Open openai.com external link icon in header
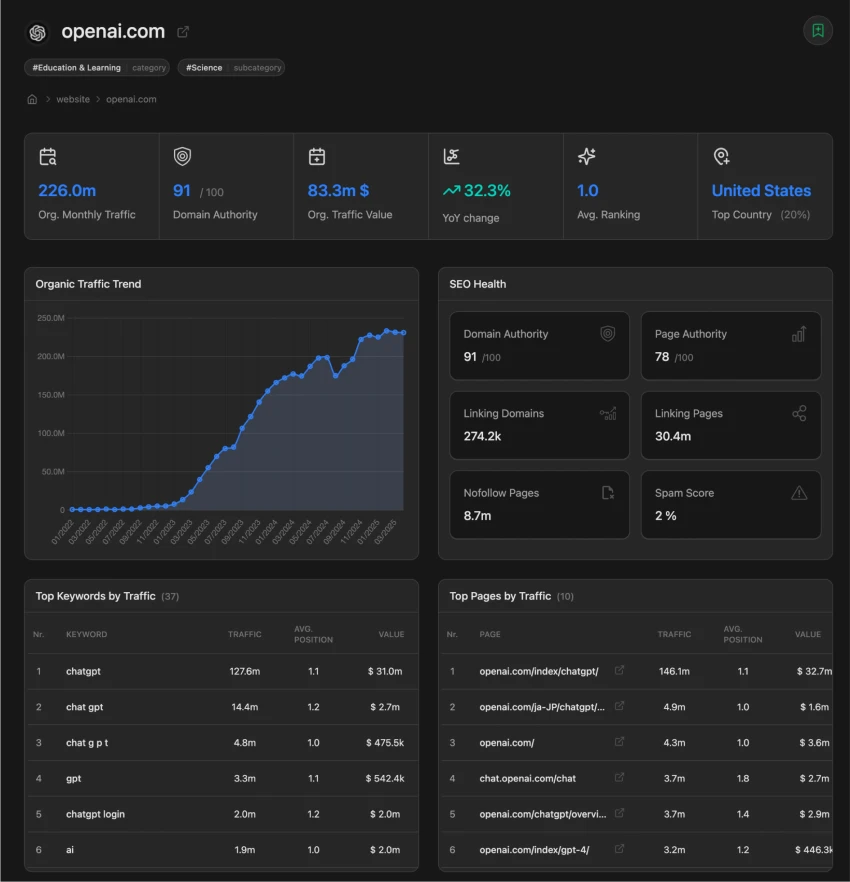 click(x=183, y=32)
